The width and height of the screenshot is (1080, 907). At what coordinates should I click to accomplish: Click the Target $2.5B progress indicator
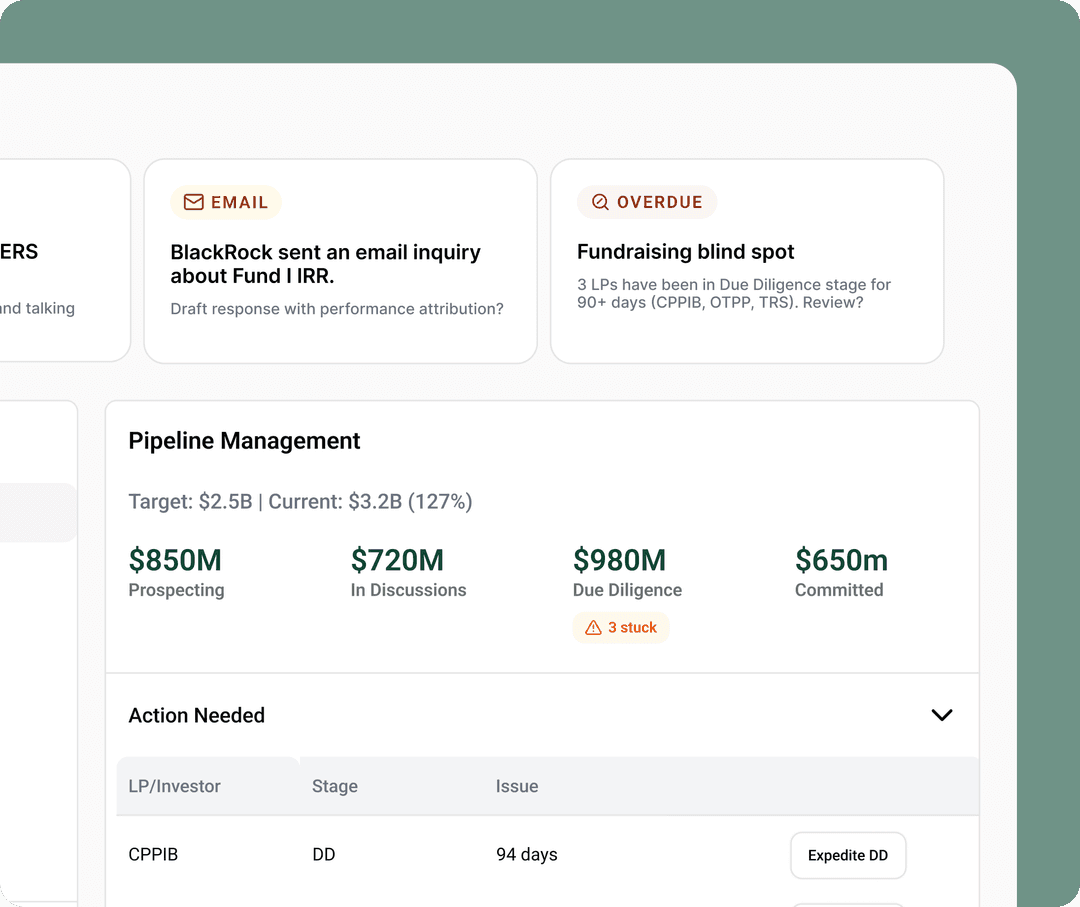(x=300, y=502)
